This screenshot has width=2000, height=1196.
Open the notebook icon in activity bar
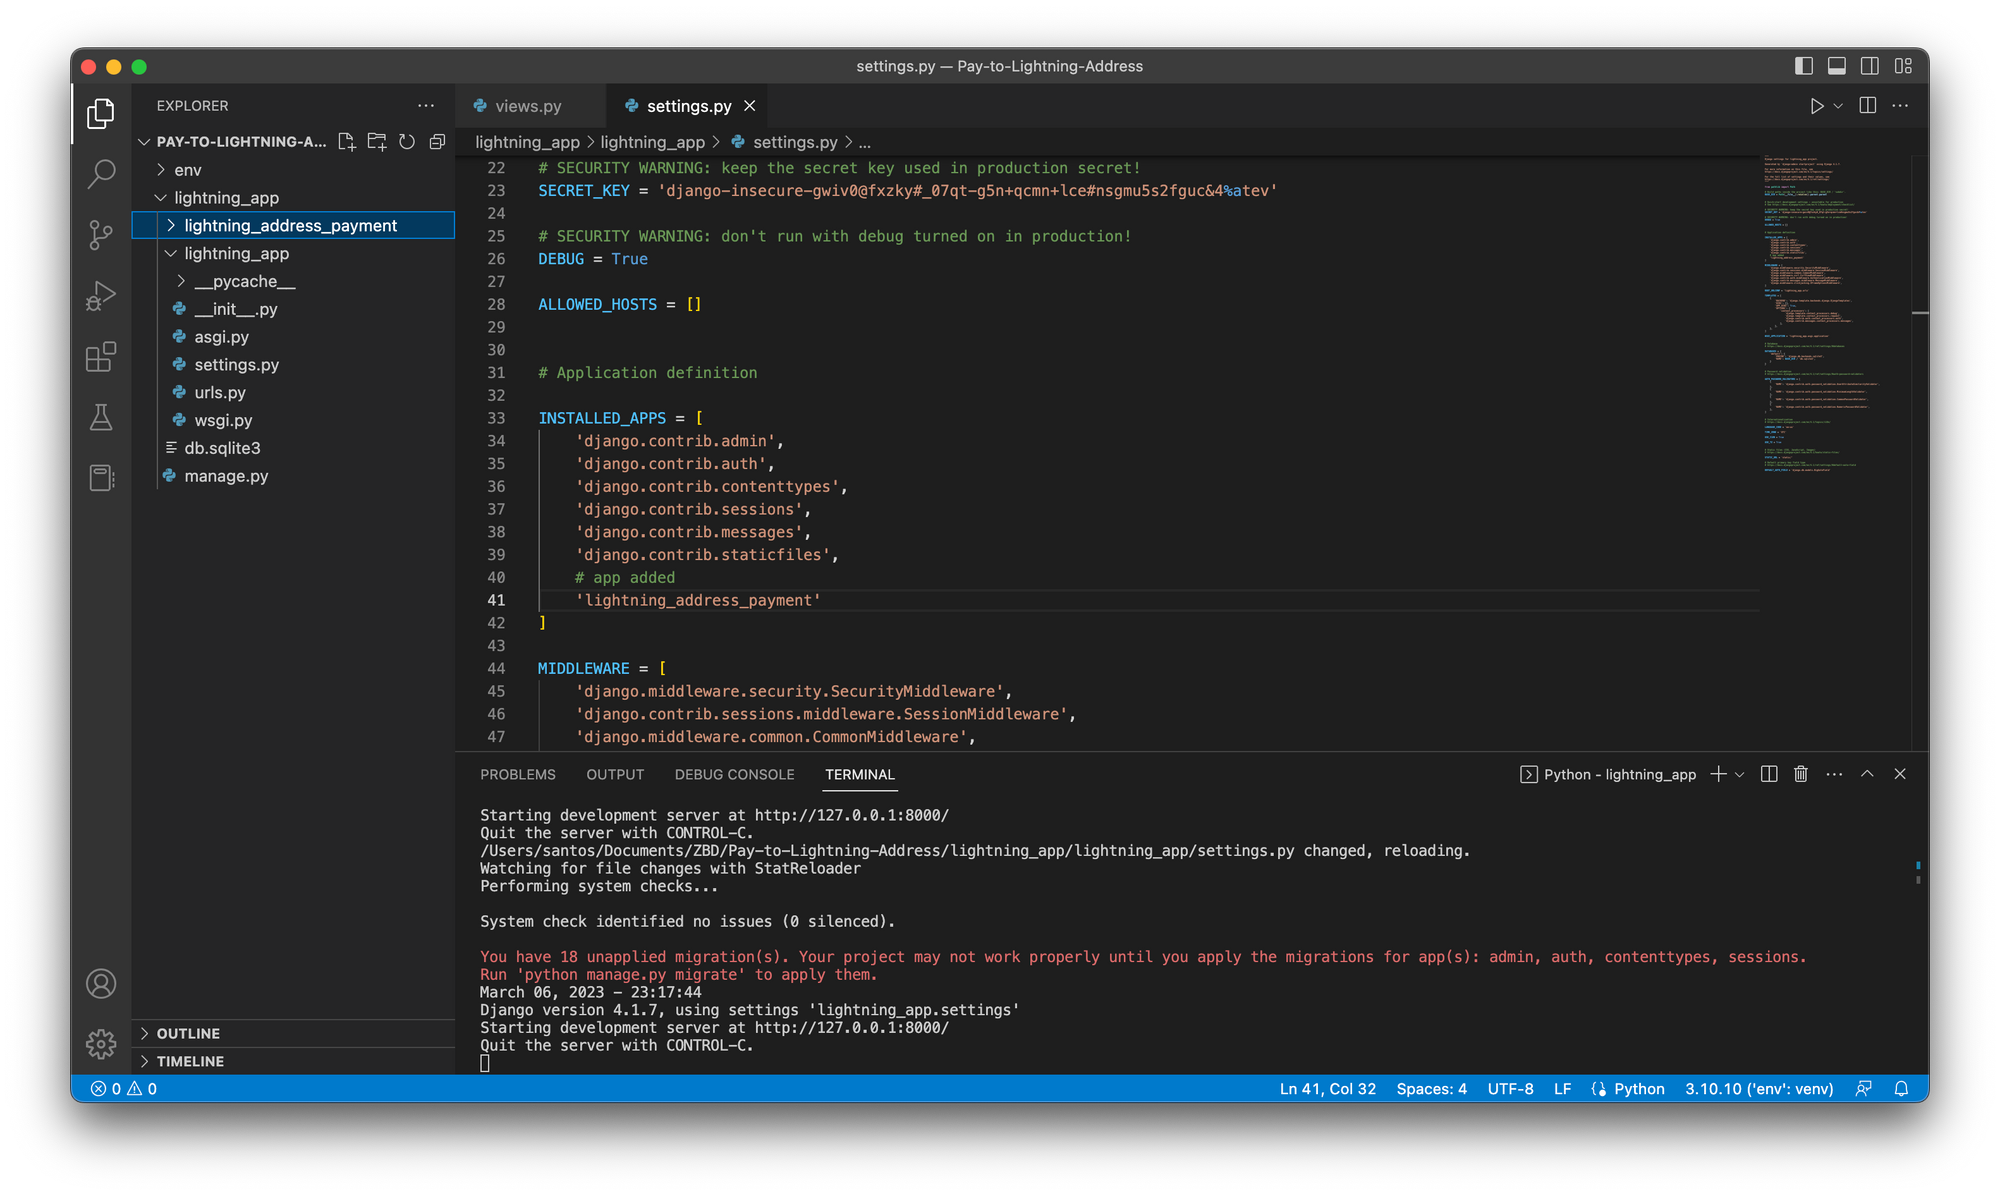[101, 478]
